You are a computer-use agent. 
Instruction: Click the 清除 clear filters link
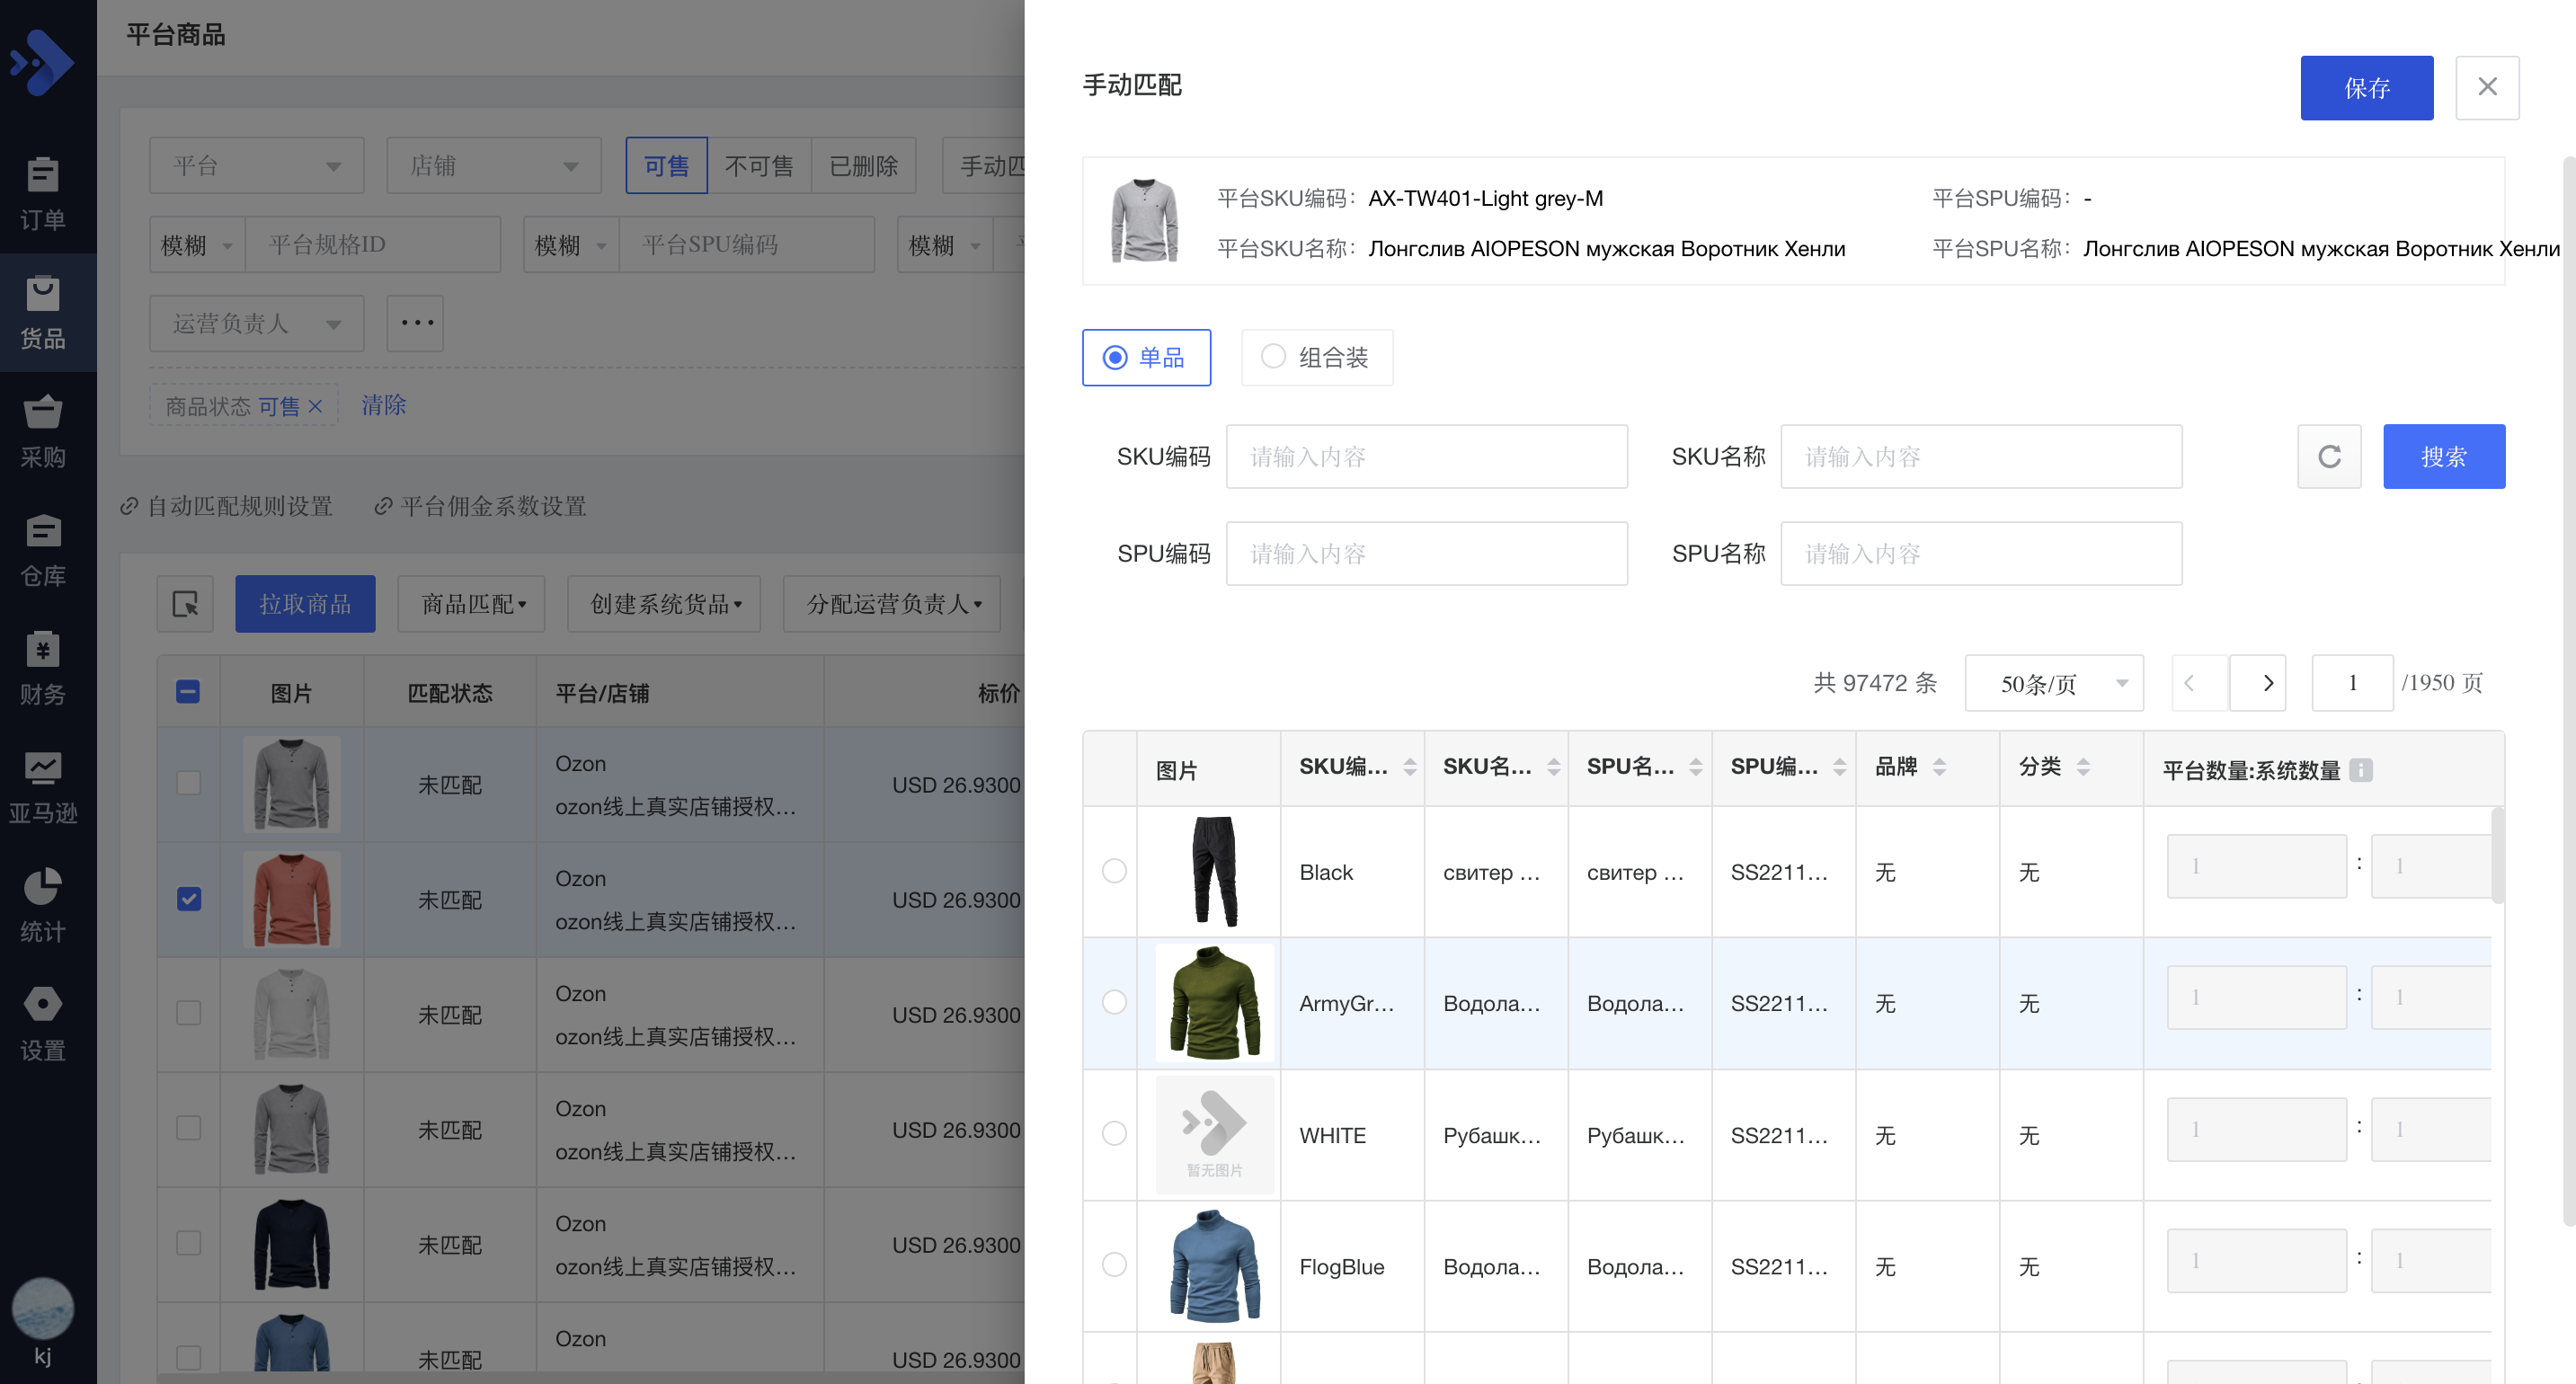coord(383,405)
